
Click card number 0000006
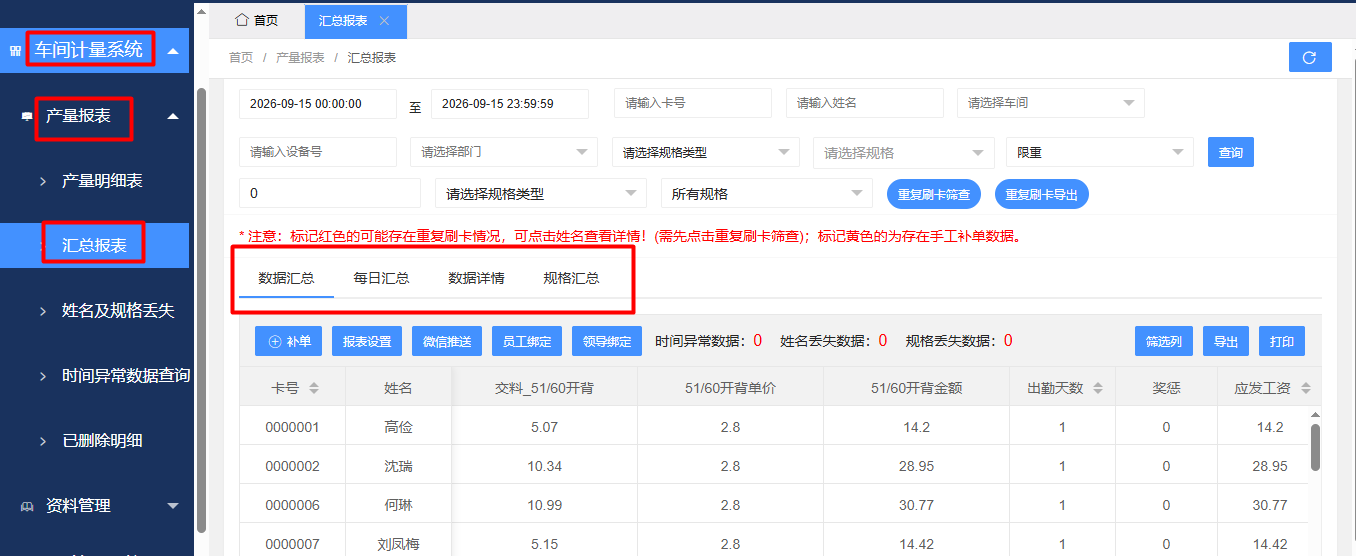[292, 505]
